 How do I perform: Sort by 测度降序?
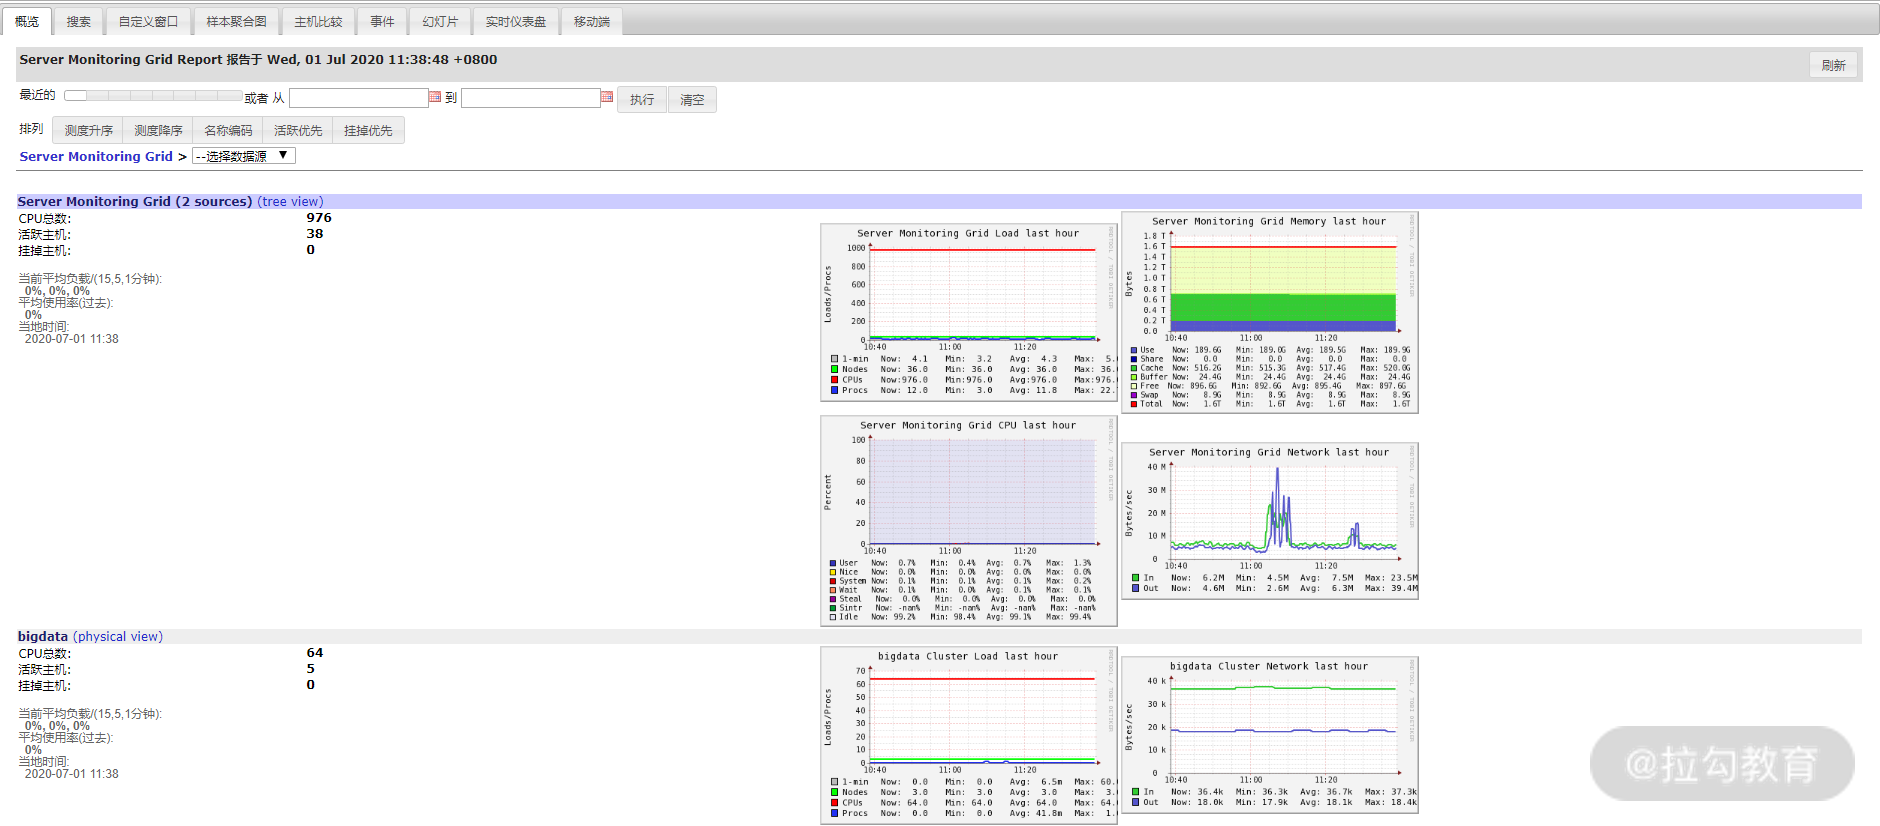(158, 131)
